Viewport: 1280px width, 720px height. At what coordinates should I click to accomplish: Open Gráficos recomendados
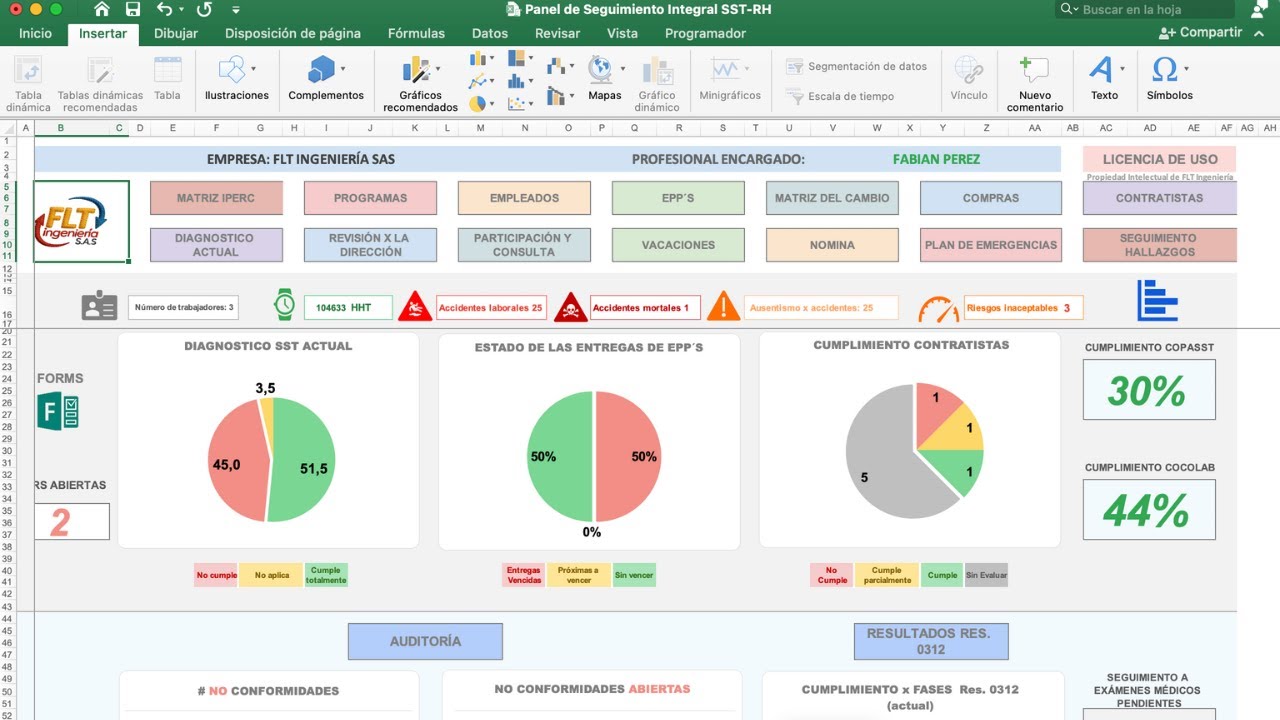coord(420,83)
